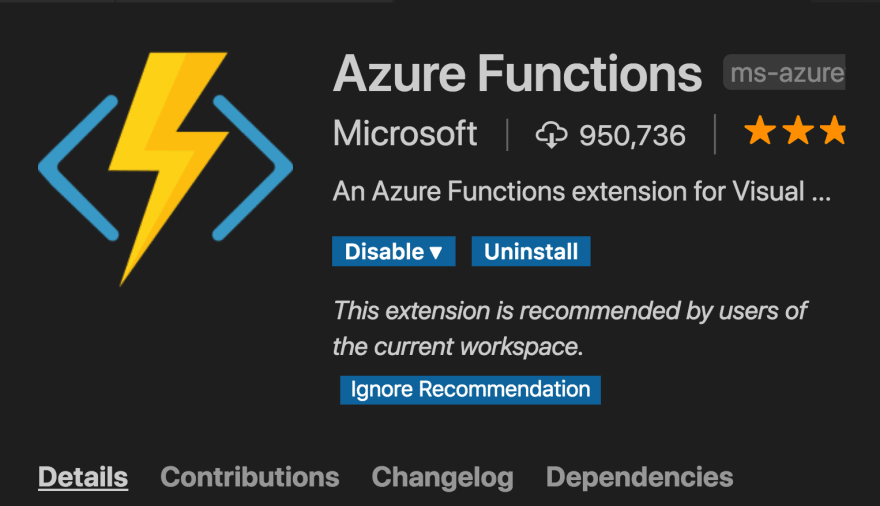
Task: Click the truncated extension description text
Action: [581, 191]
